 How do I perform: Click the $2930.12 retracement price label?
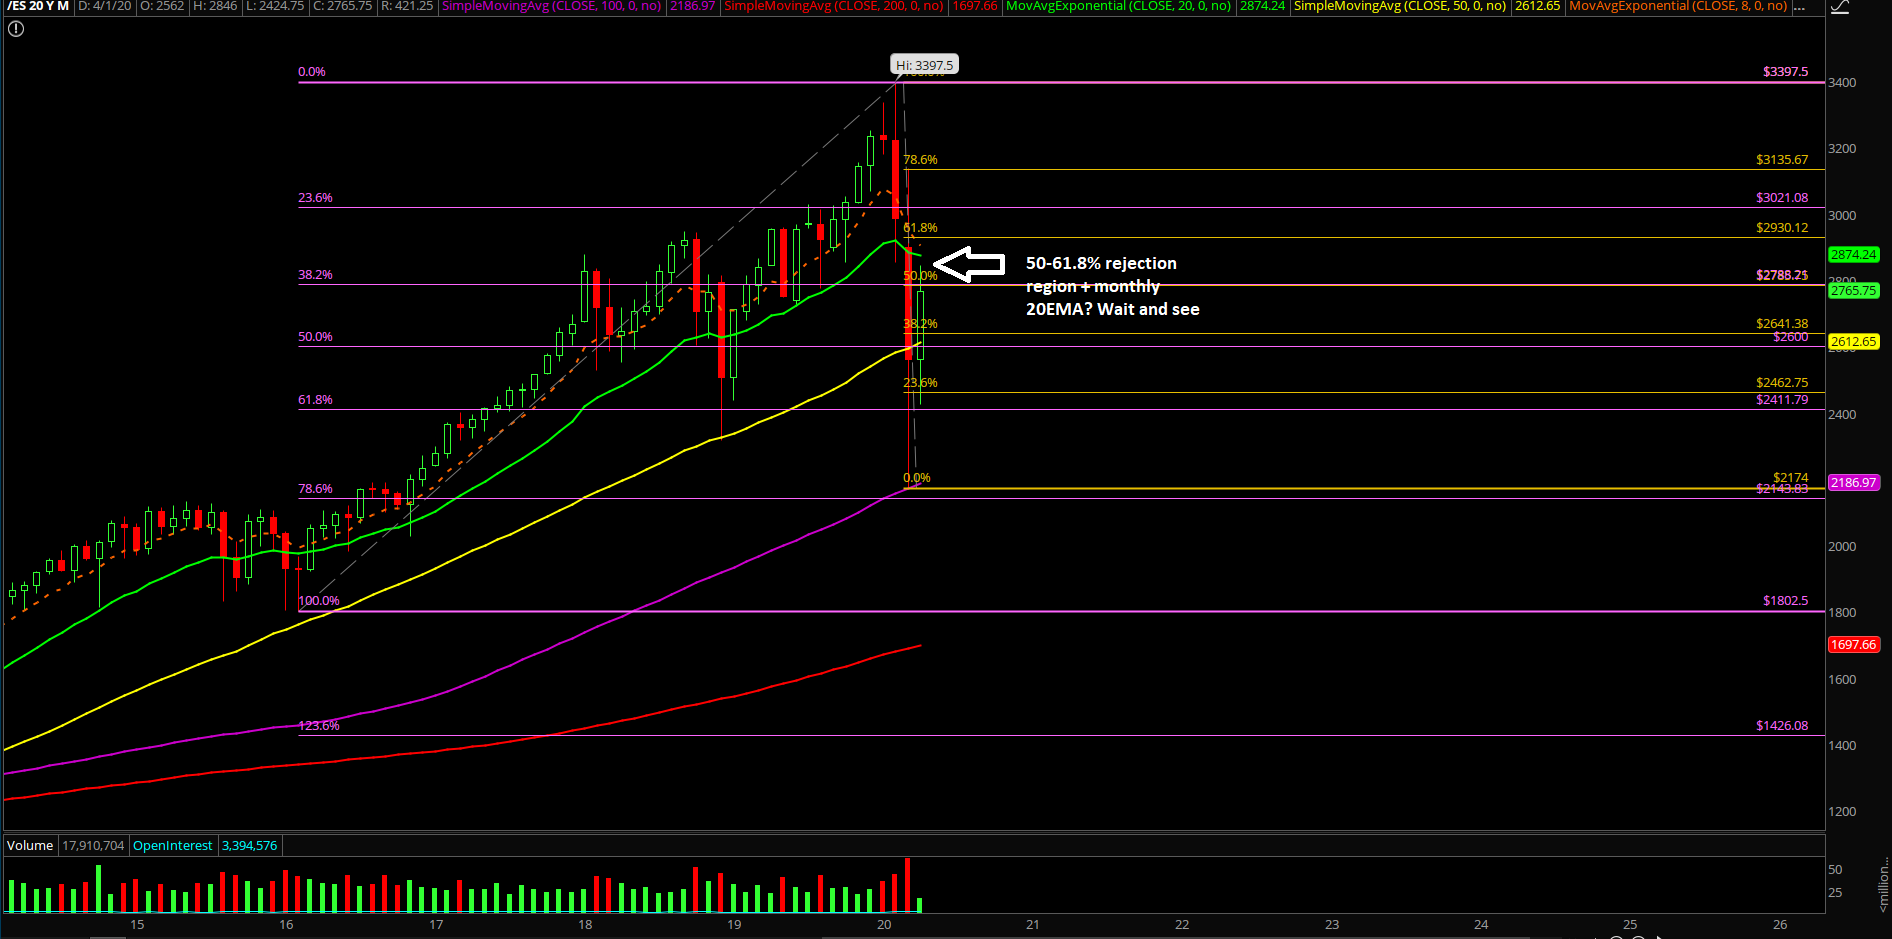(x=1782, y=228)
